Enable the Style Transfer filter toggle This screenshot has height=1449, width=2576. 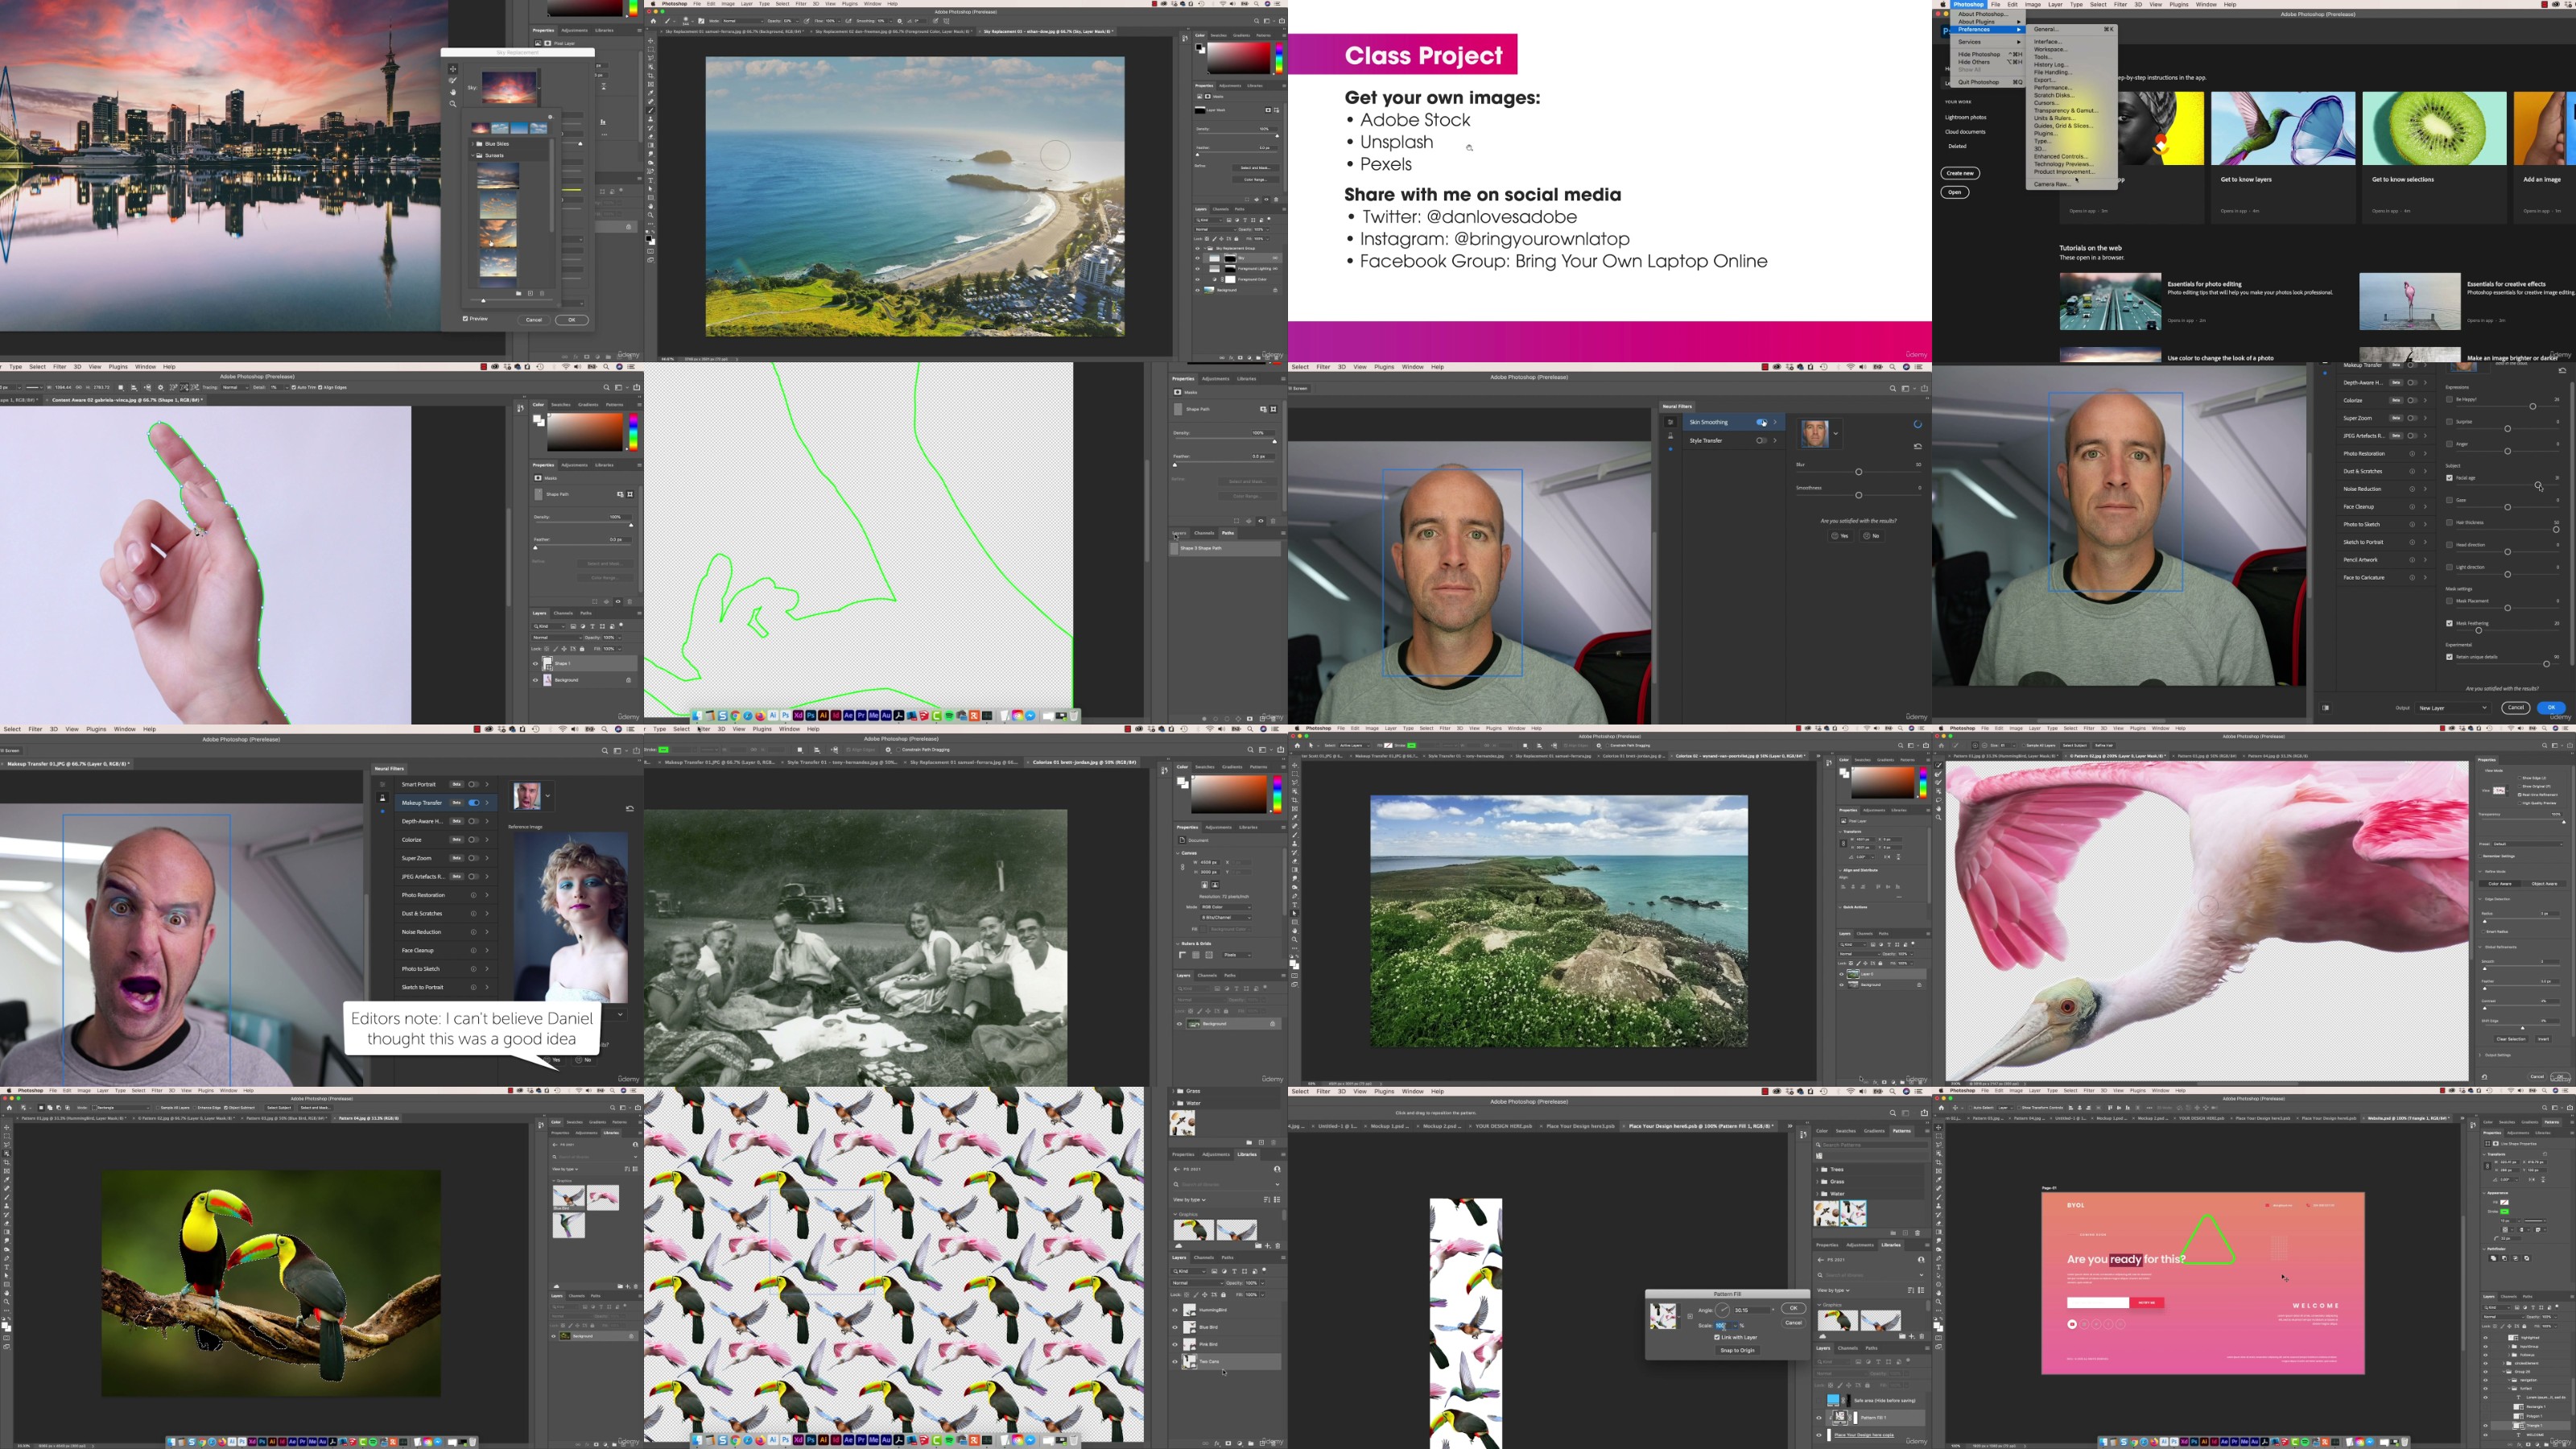click(x=1762, y=441)
